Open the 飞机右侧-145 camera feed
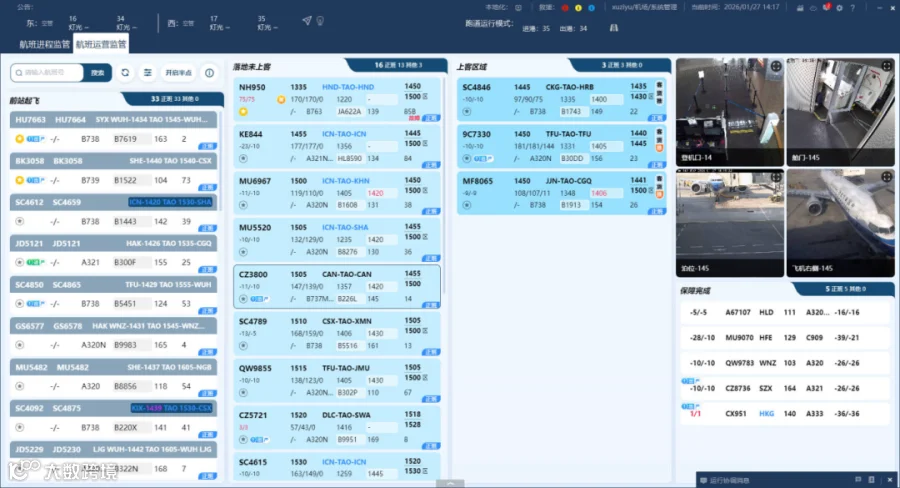900x488 pixels. [x=840, y=223]
